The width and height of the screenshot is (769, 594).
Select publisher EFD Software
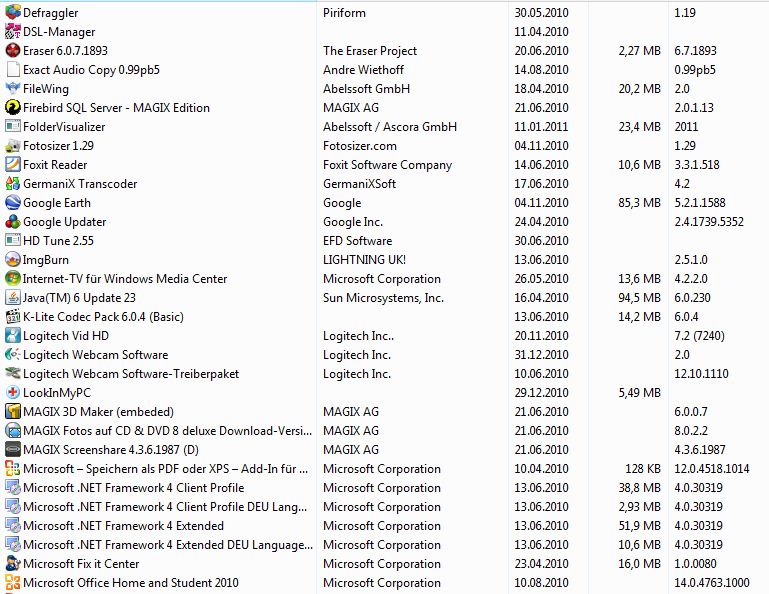[x=357, y=241]
